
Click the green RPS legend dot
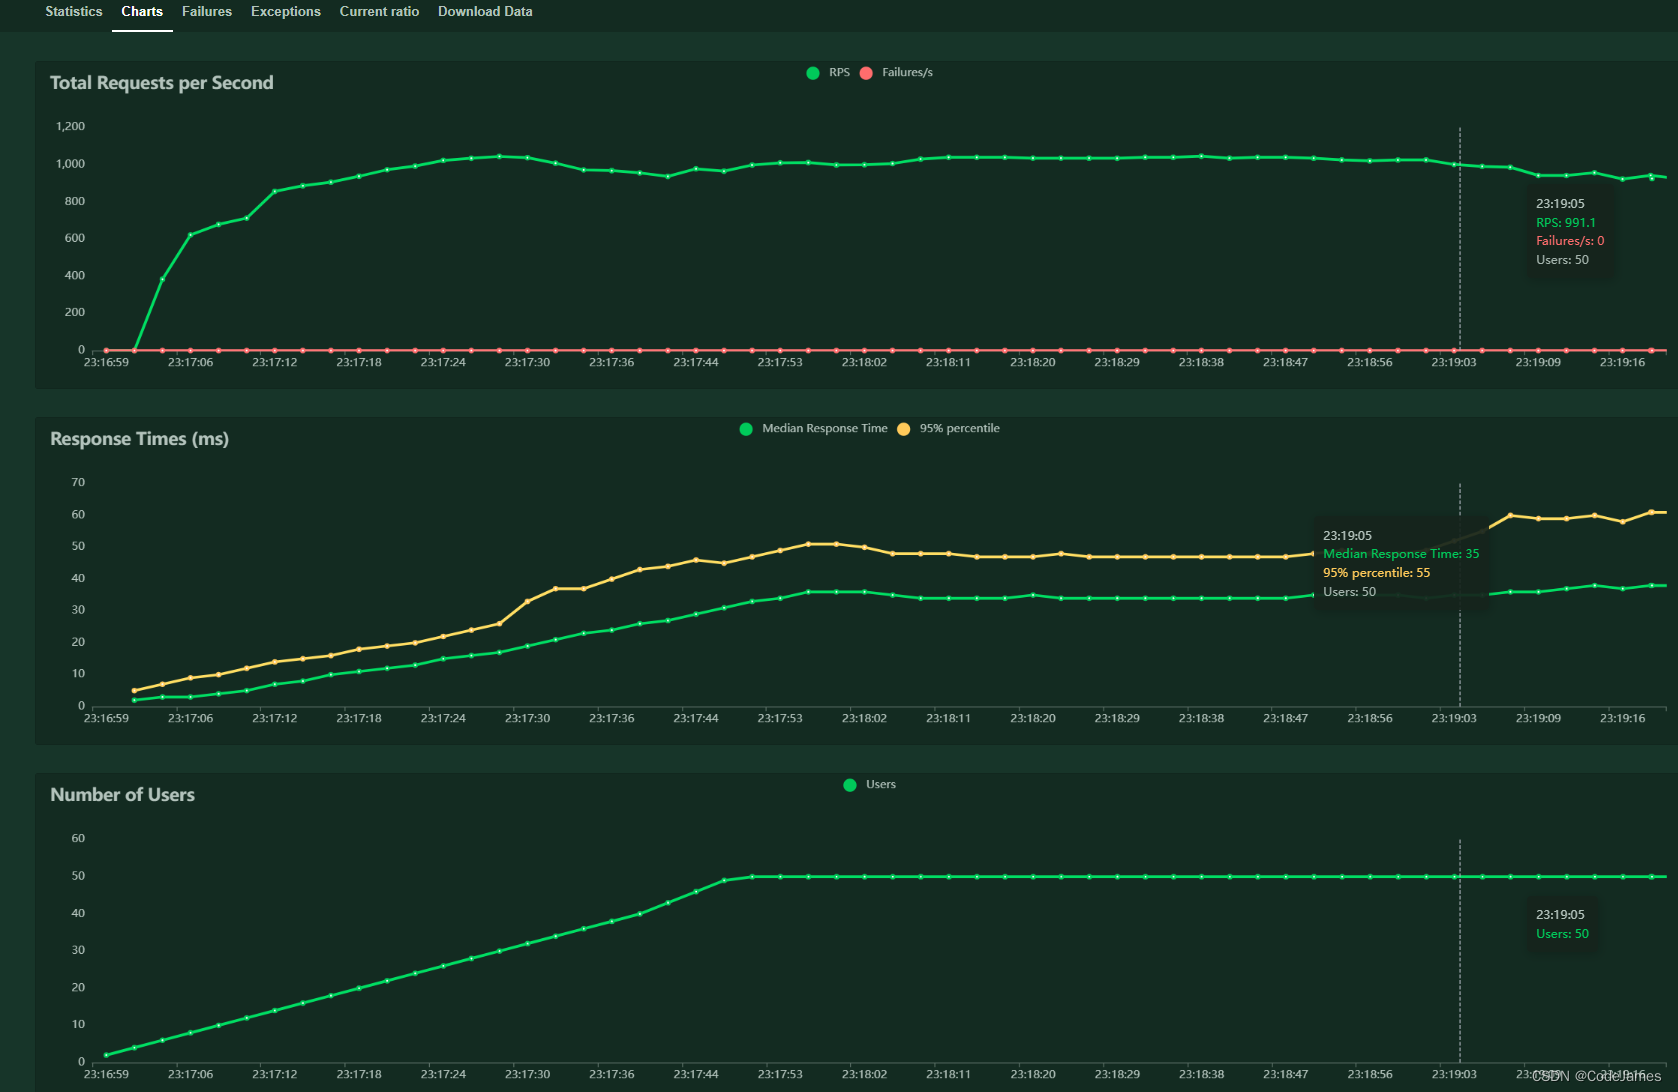pos(813,73)
